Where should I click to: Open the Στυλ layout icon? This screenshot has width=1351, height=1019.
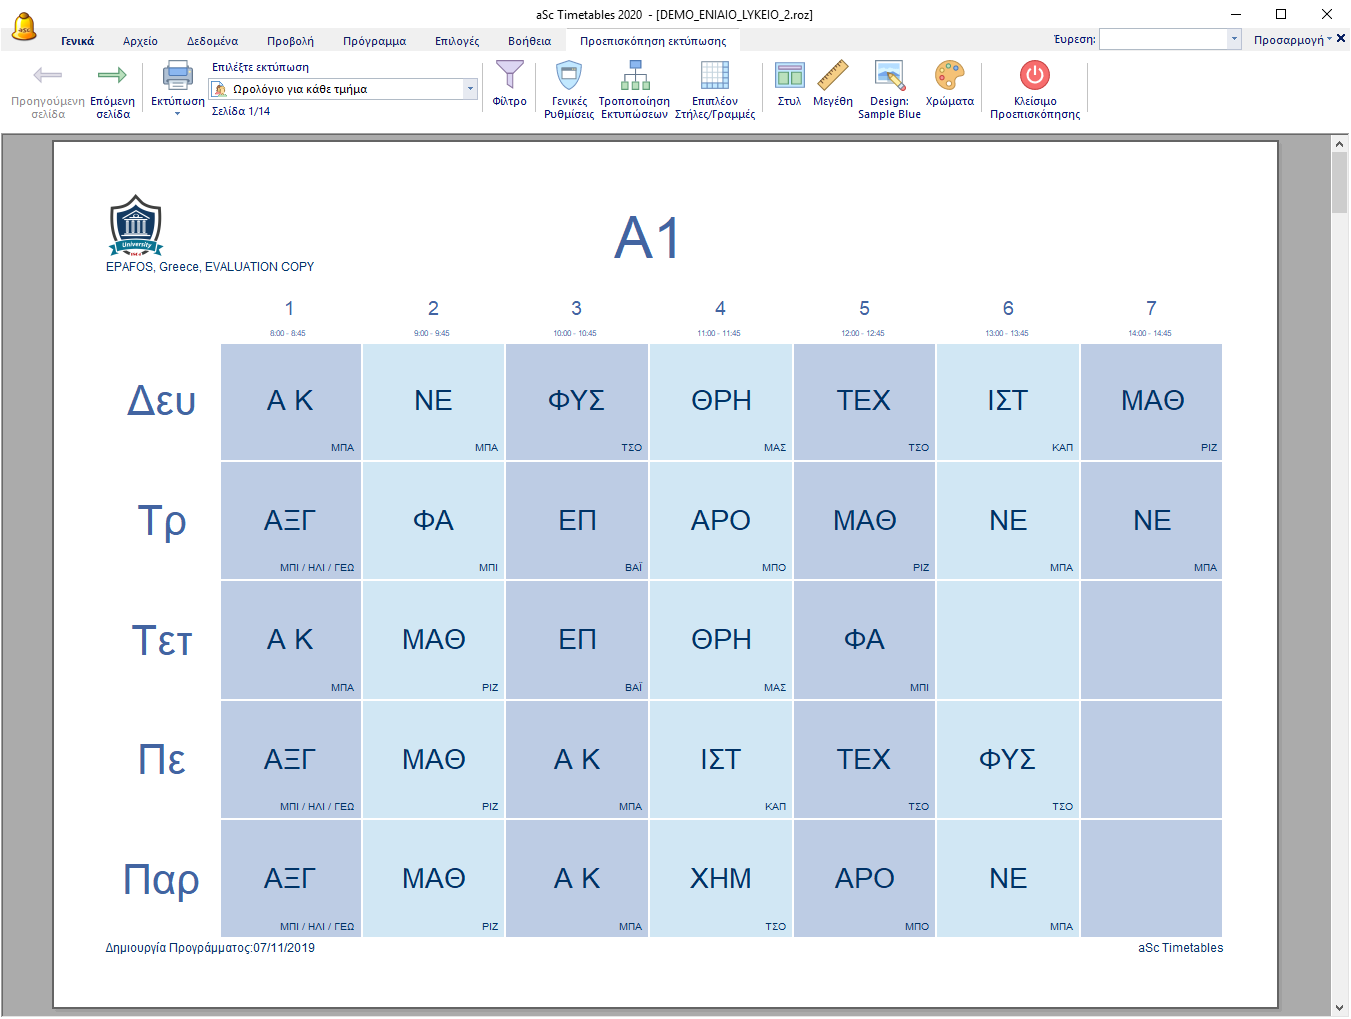[789, 76]
